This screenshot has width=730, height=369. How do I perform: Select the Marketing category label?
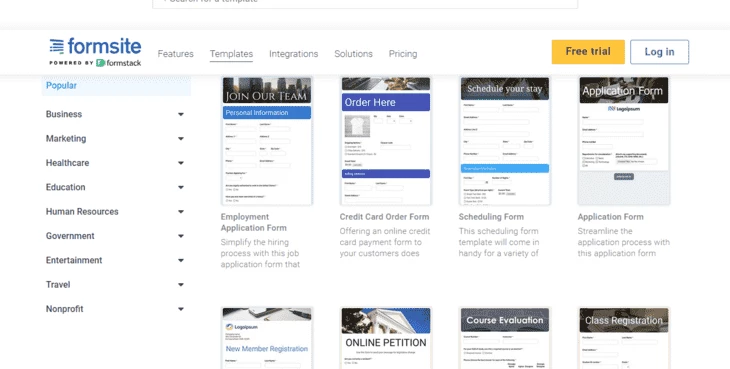tap(66, 139)
